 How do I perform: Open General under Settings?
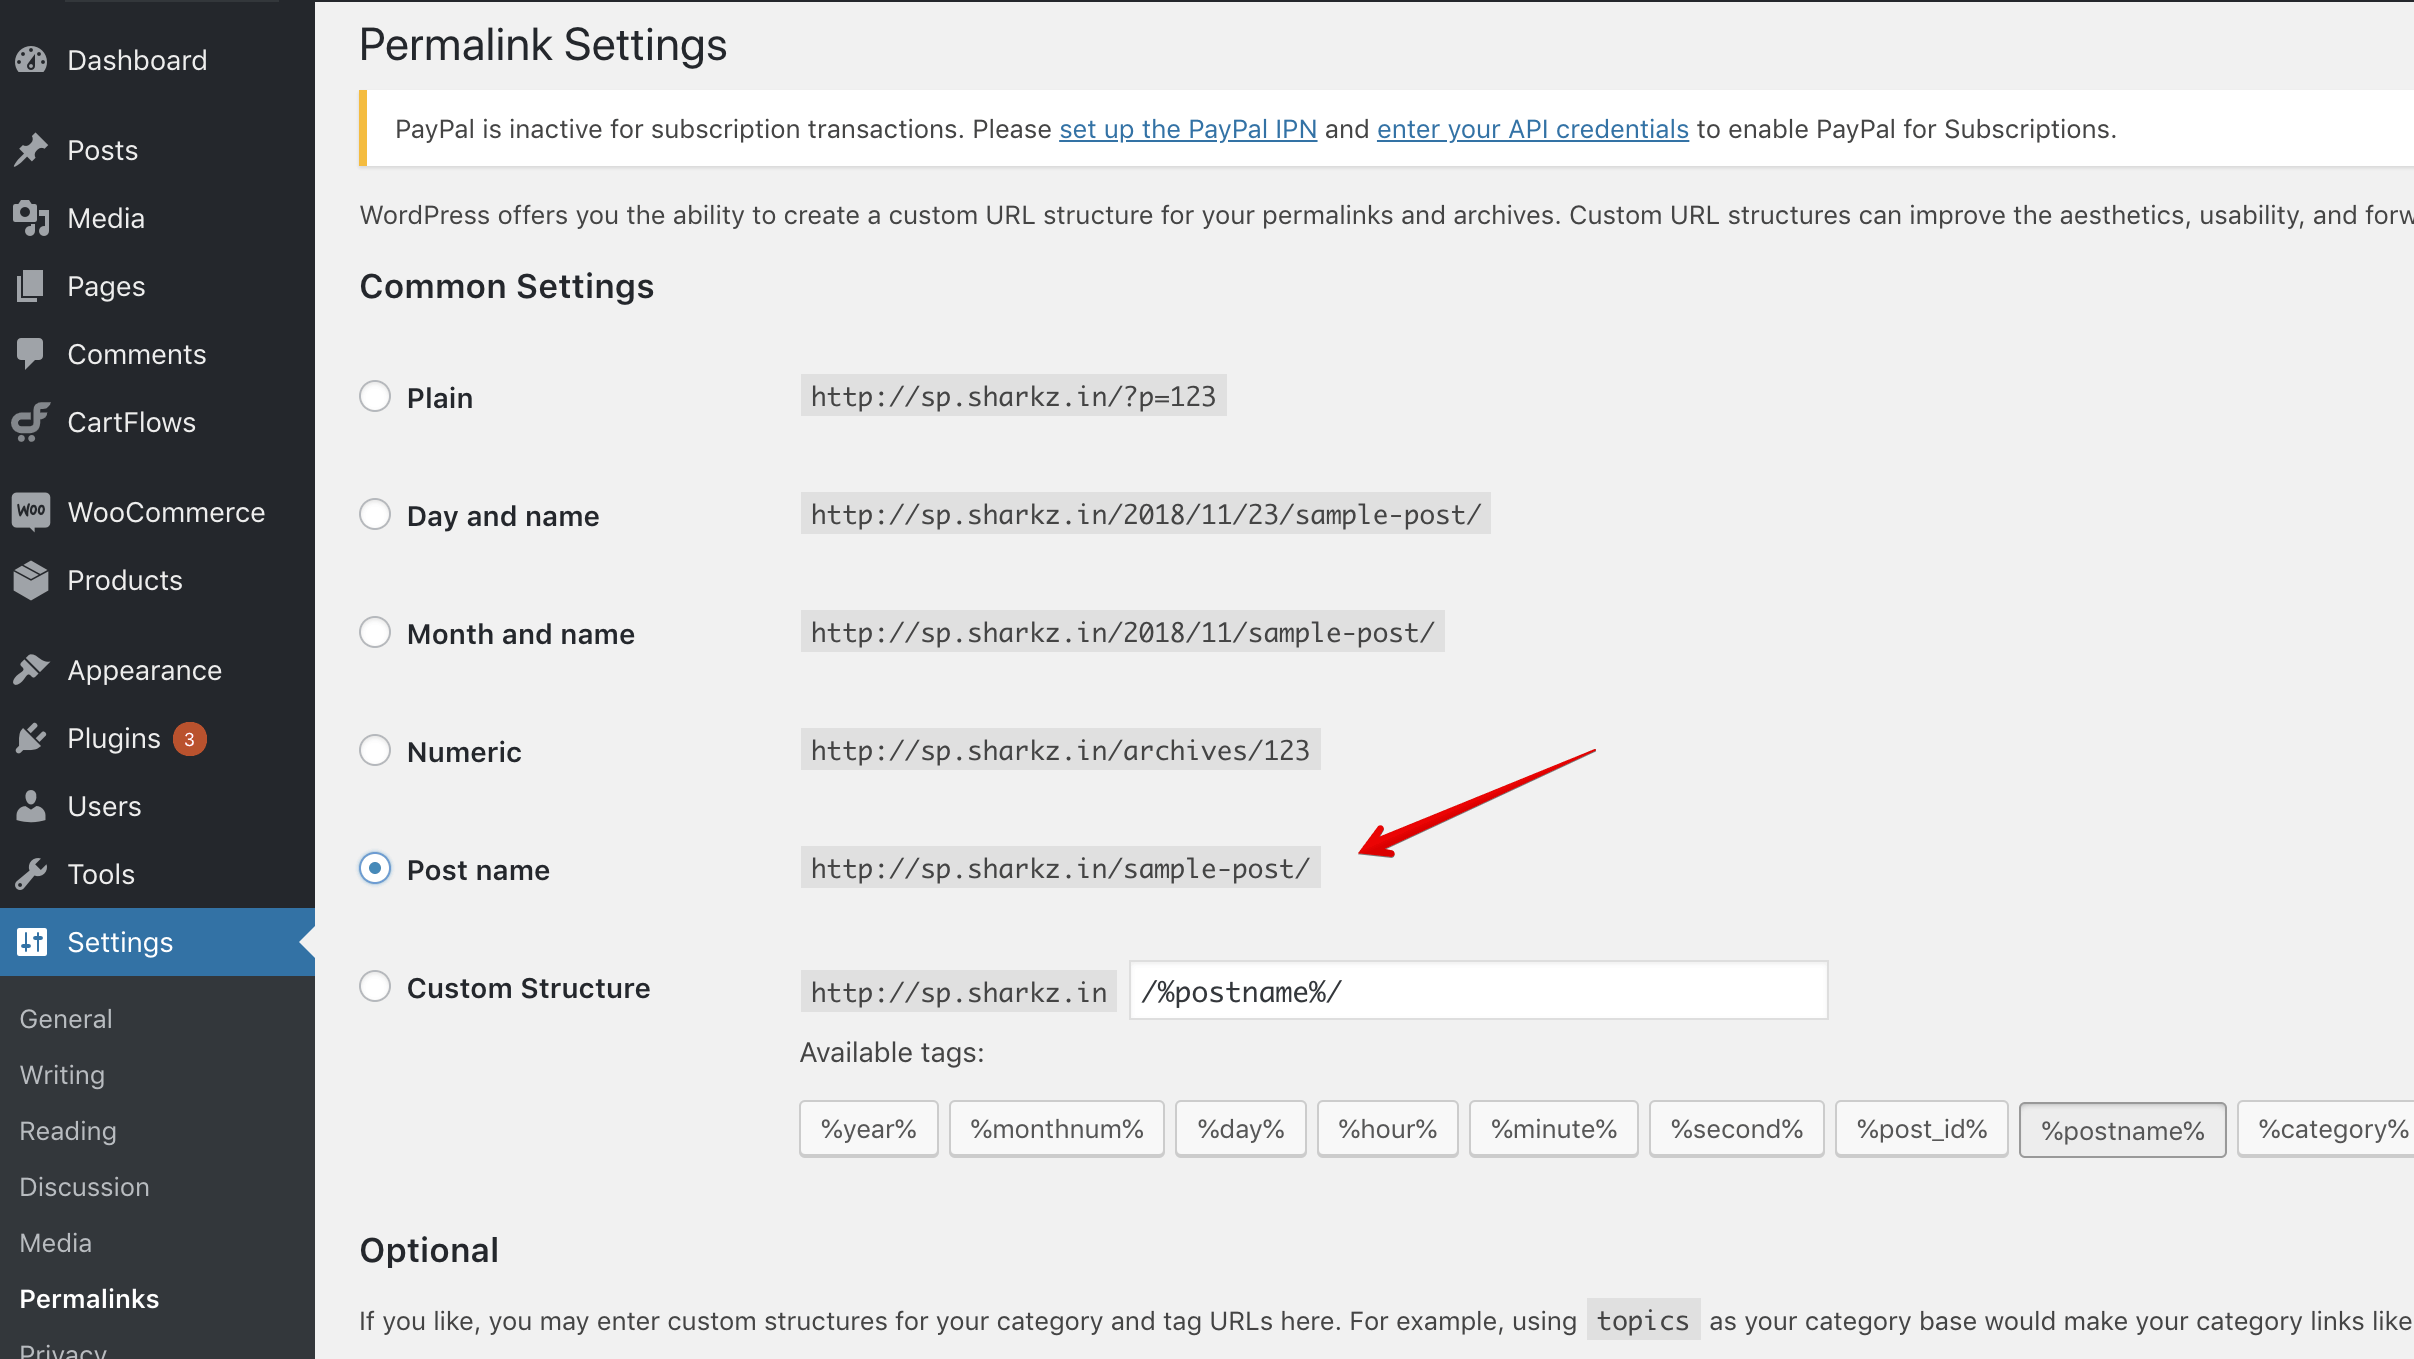[66, 1019]
